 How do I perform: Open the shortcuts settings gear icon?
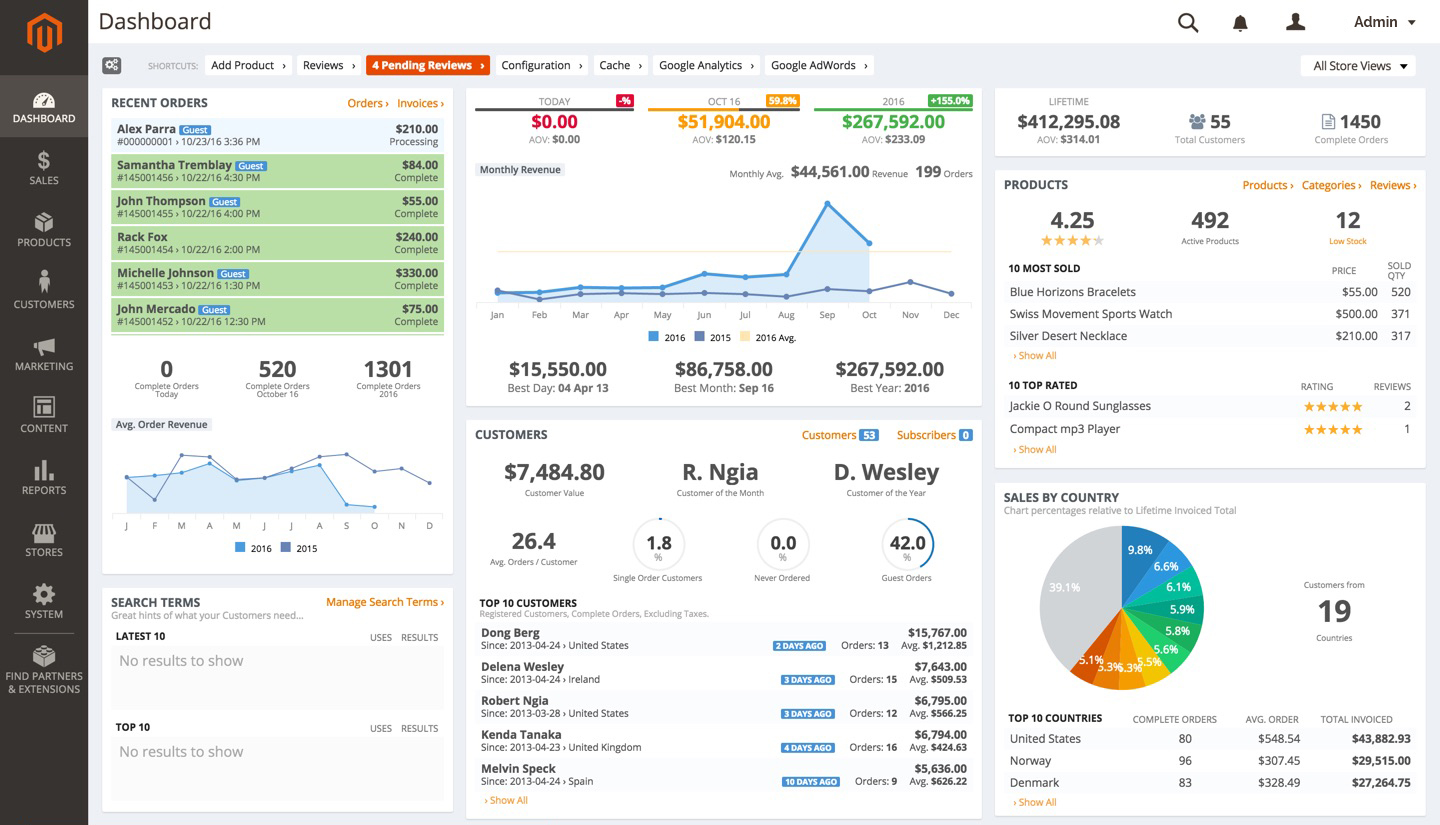pyautogui.click(x=112, y=65)
